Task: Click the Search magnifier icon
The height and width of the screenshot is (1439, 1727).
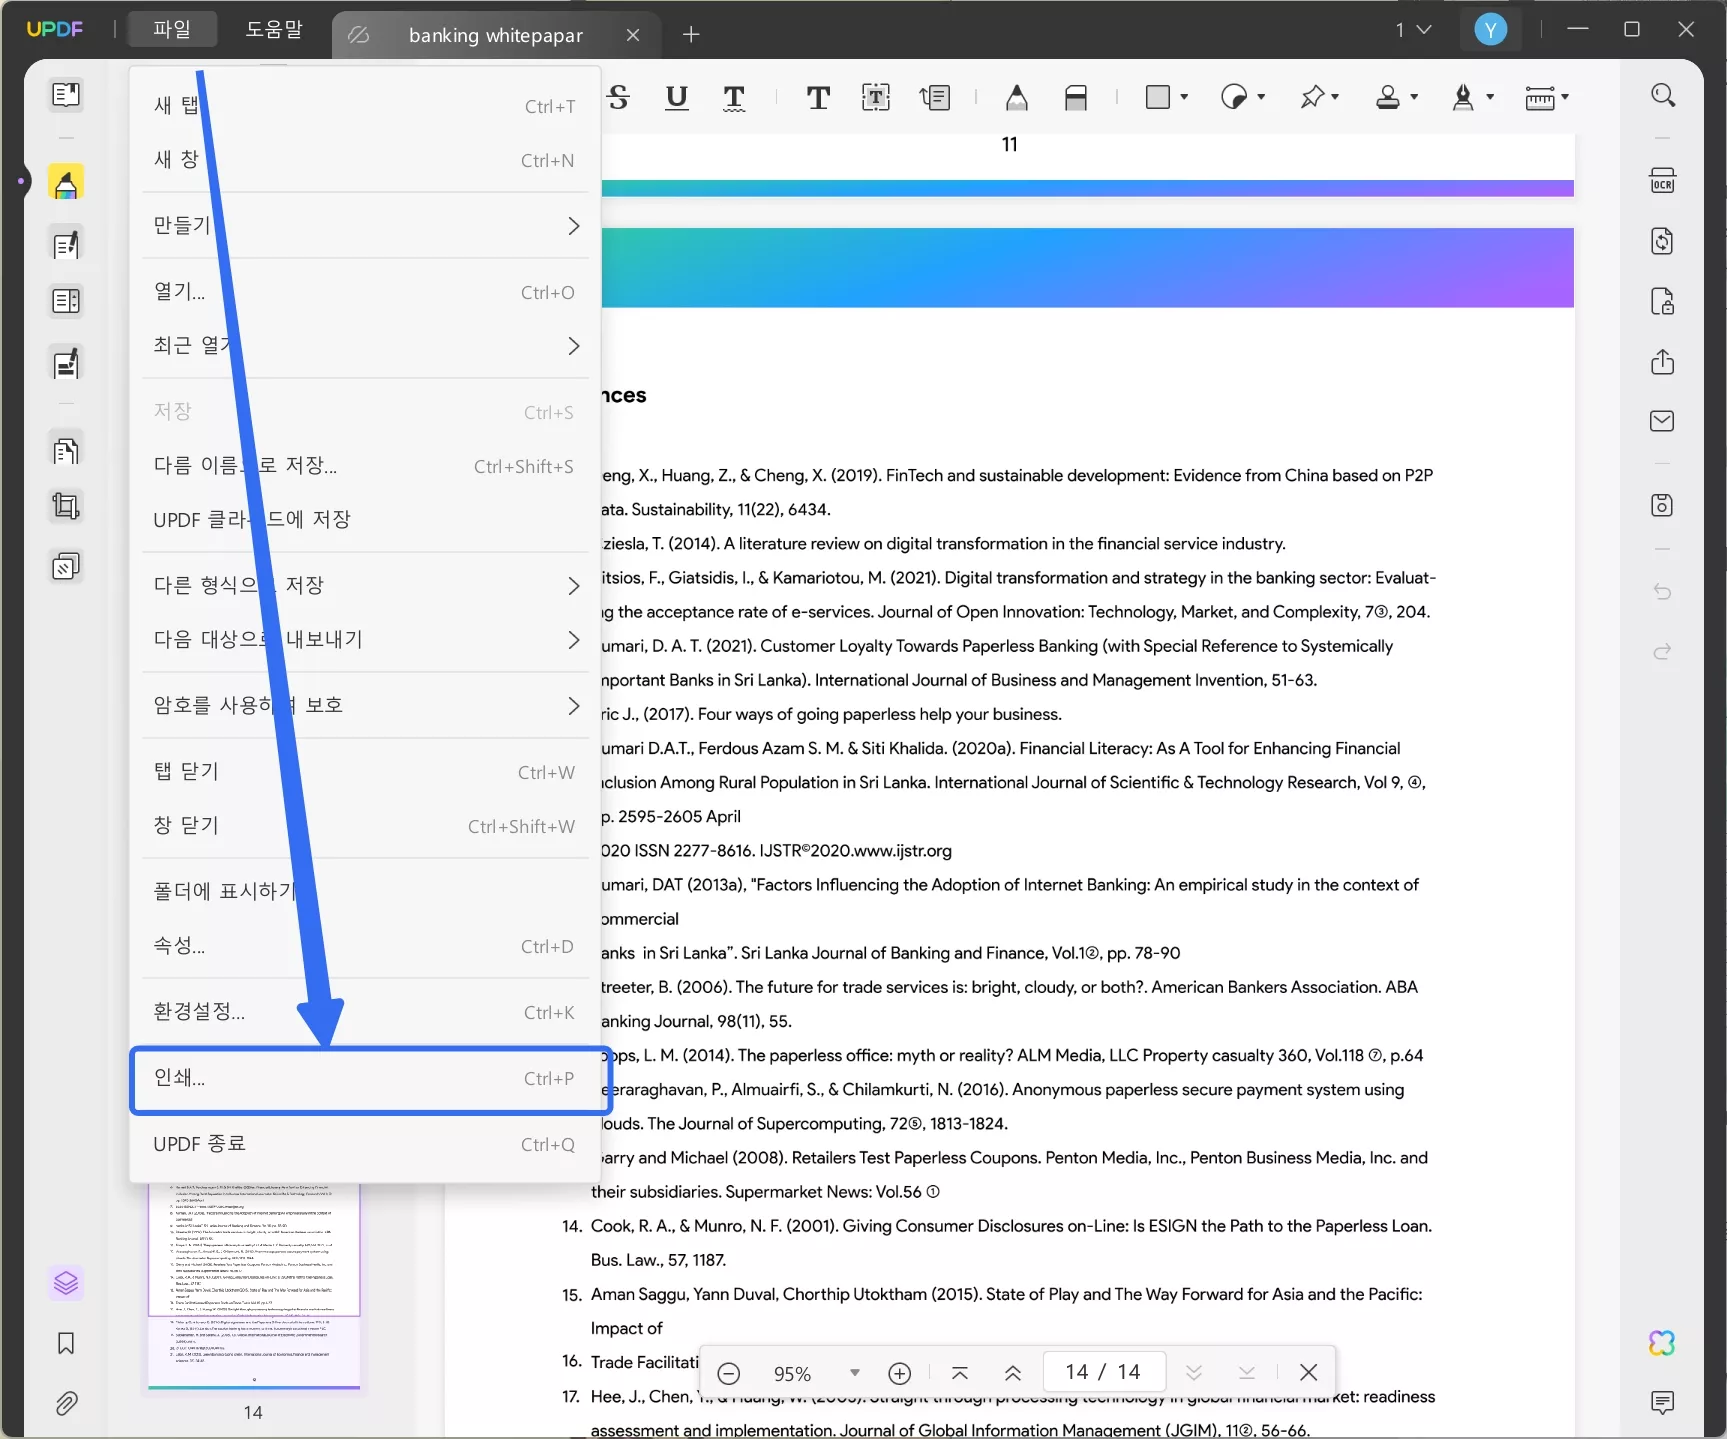Action: point(1663,95)
